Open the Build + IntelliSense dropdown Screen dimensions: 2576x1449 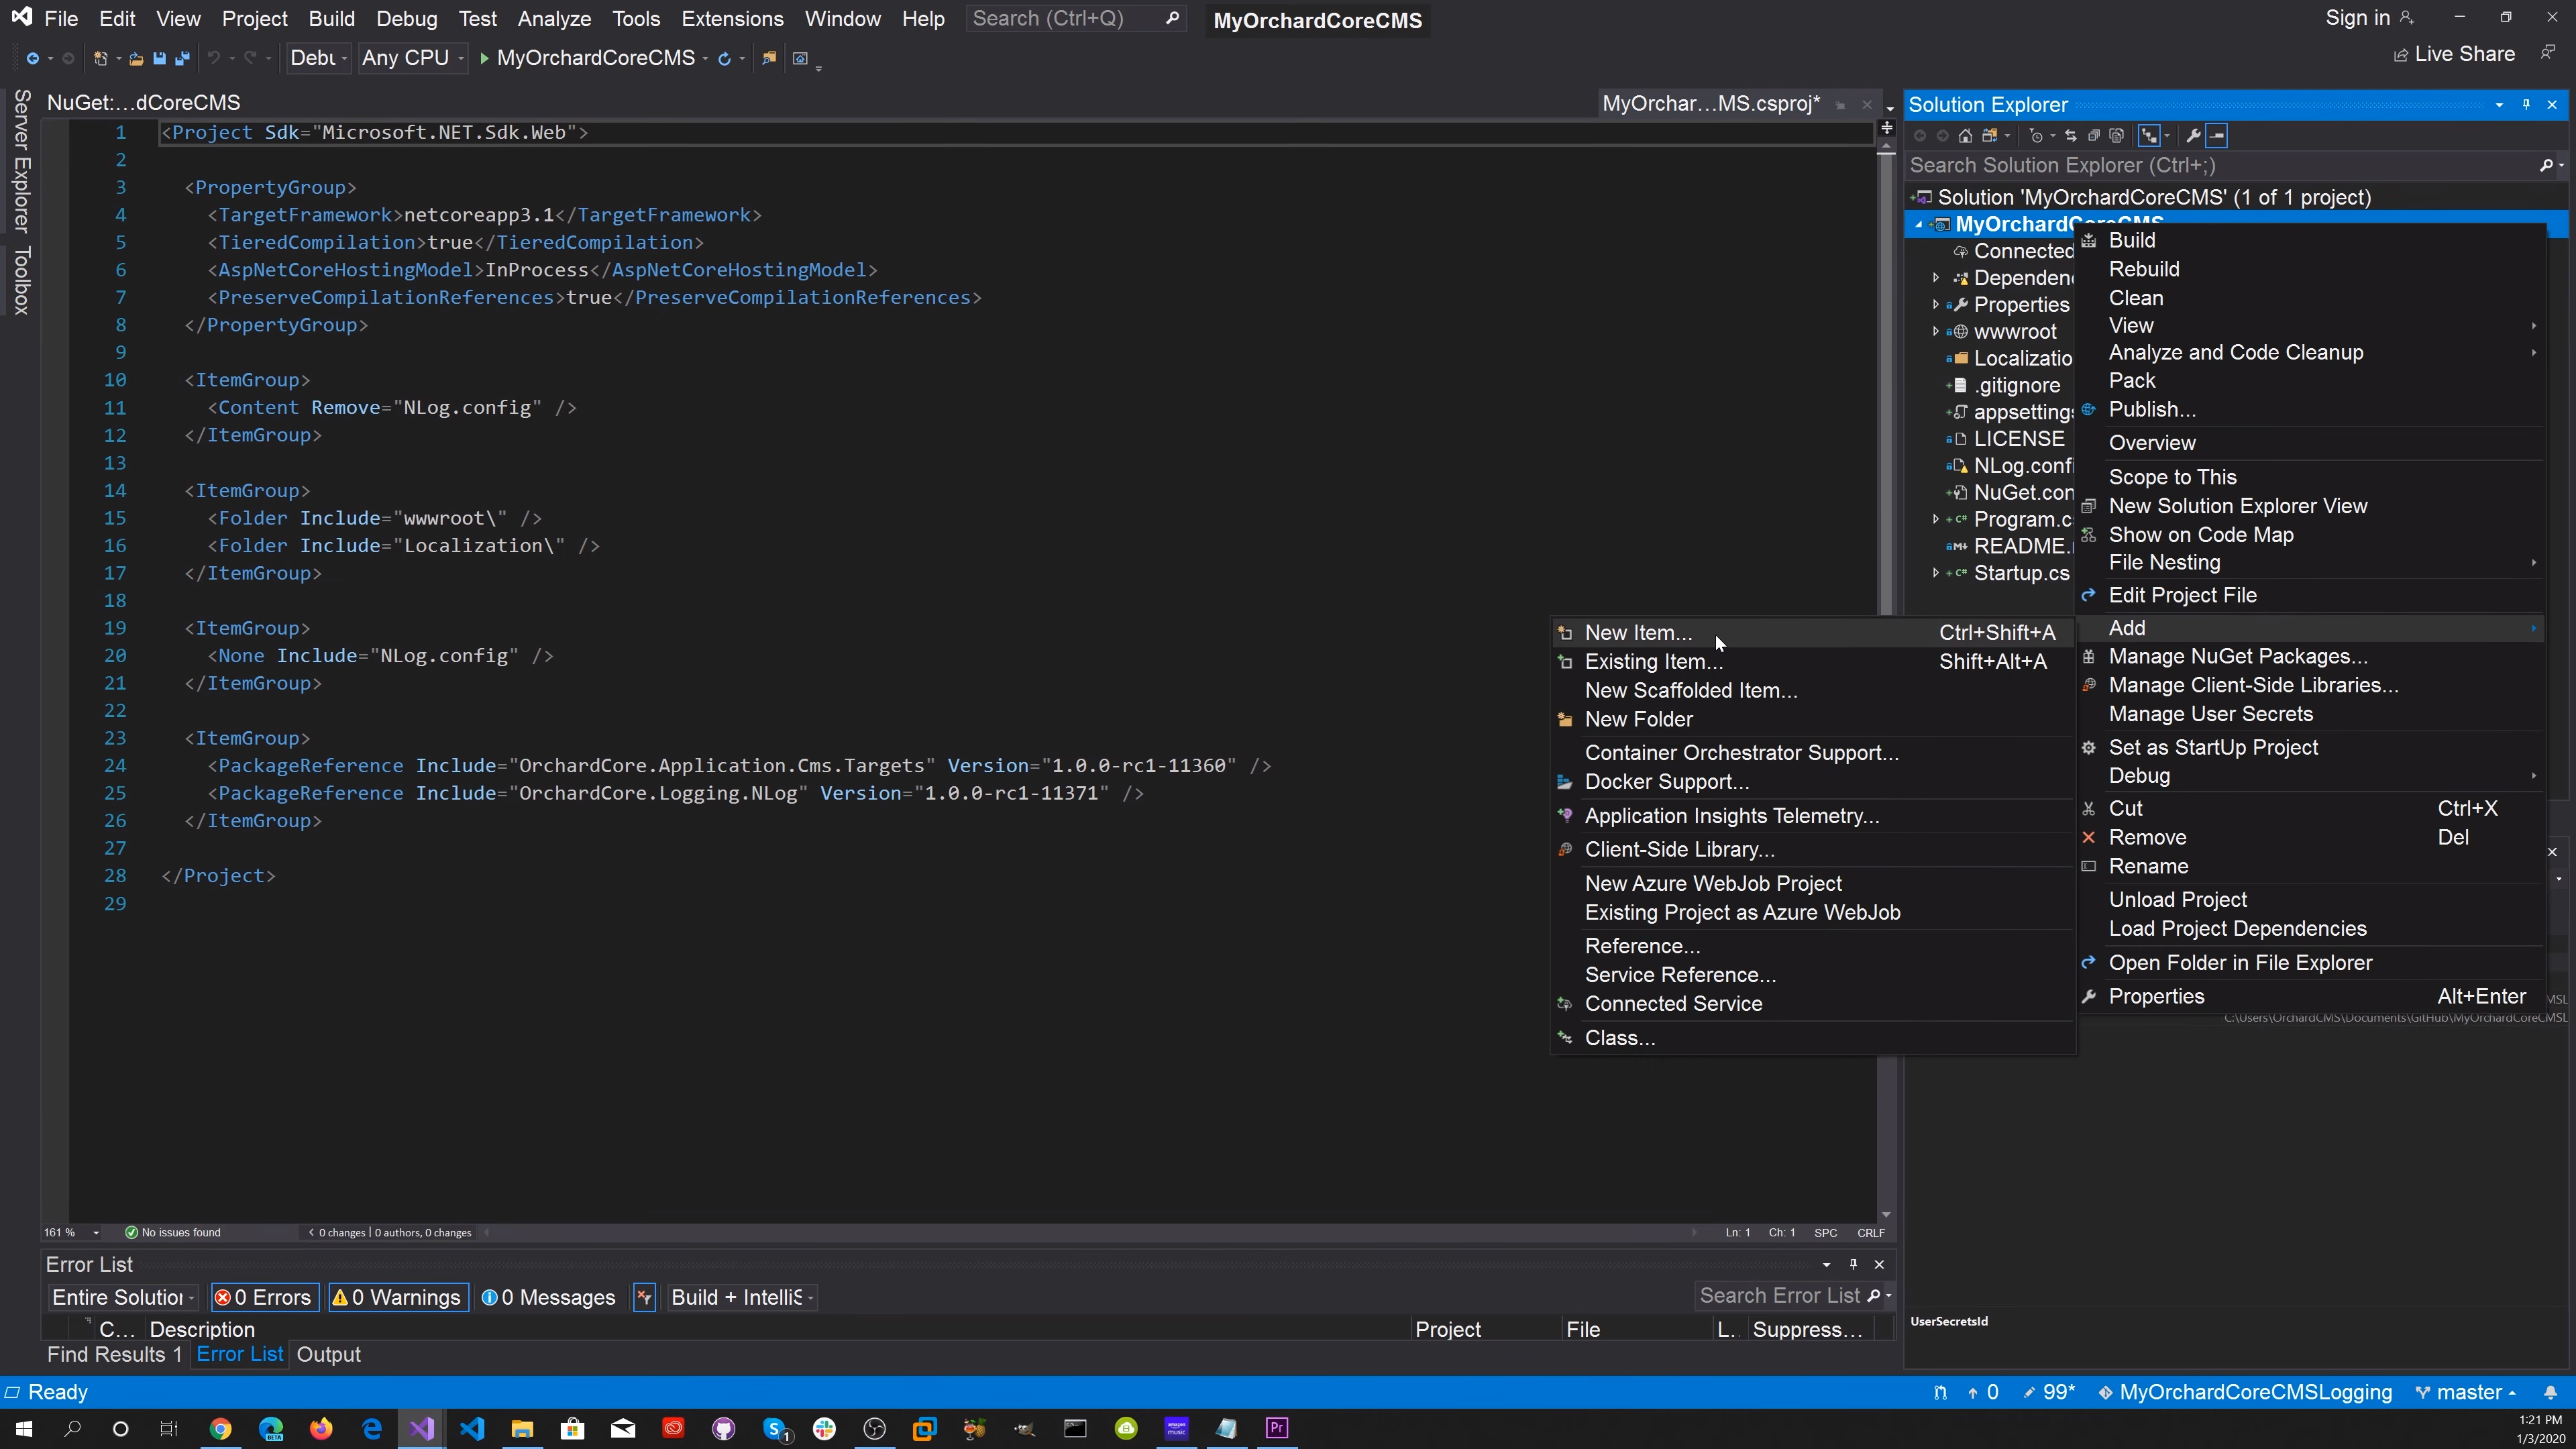coord(742,1298)
